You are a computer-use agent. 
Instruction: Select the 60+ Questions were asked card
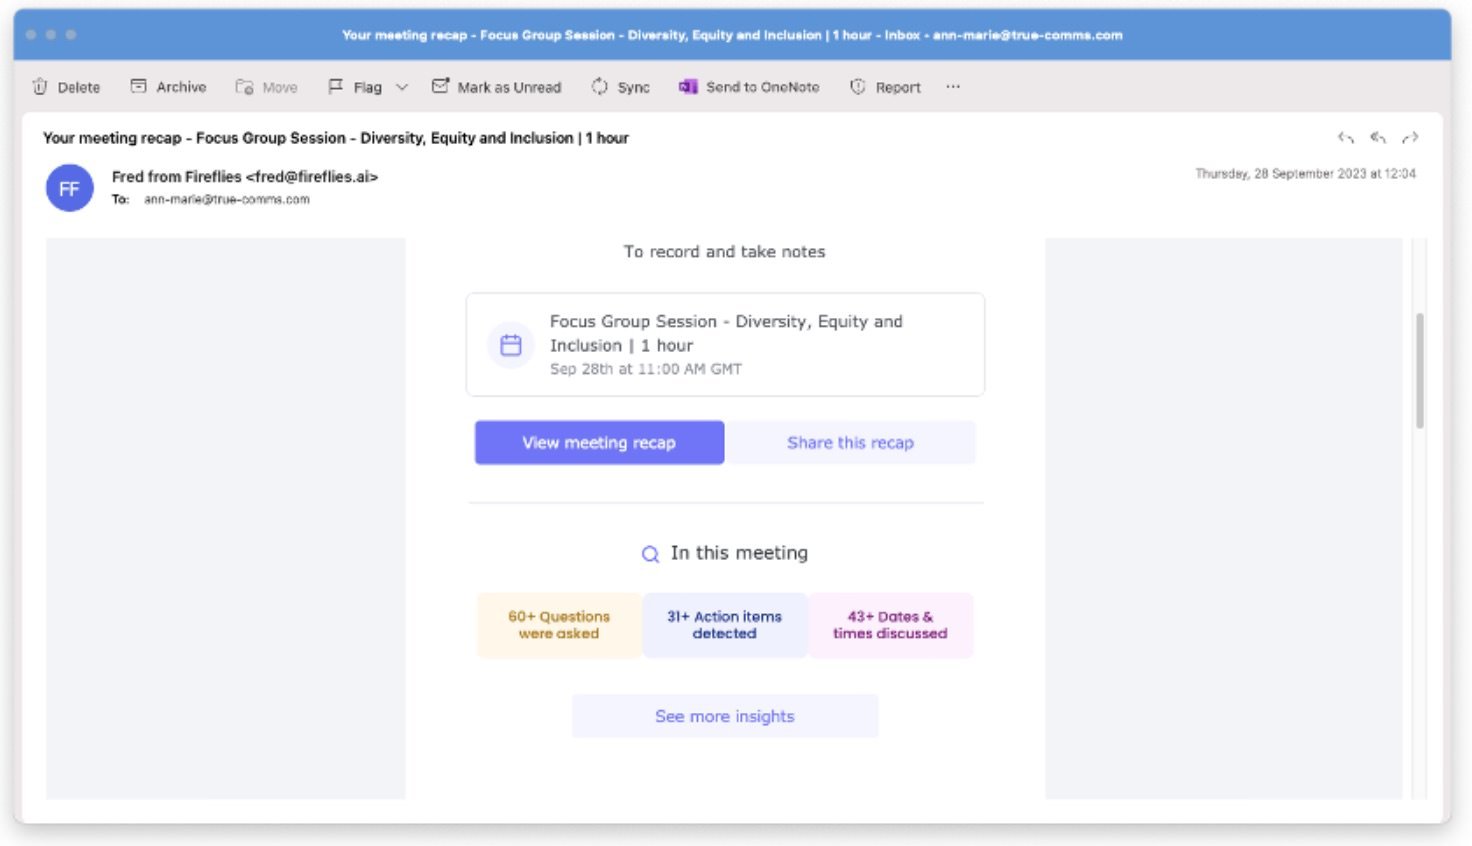point(559,625)
